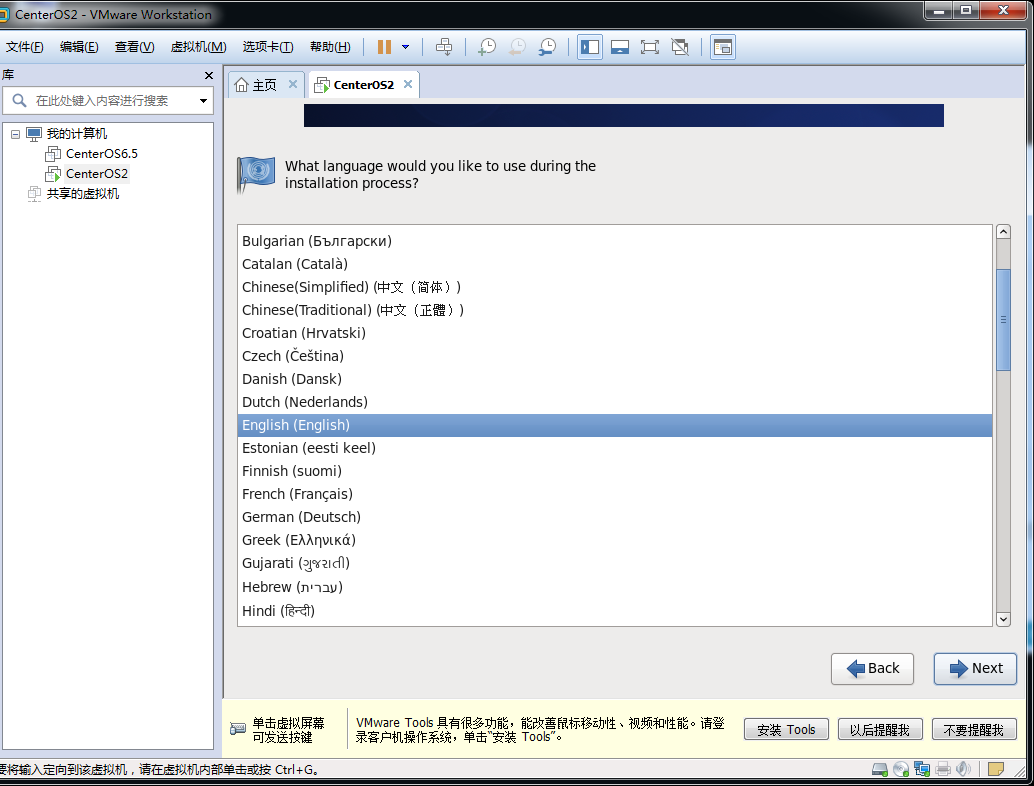Select Chinese(Simplified) language

coord(615,287)
